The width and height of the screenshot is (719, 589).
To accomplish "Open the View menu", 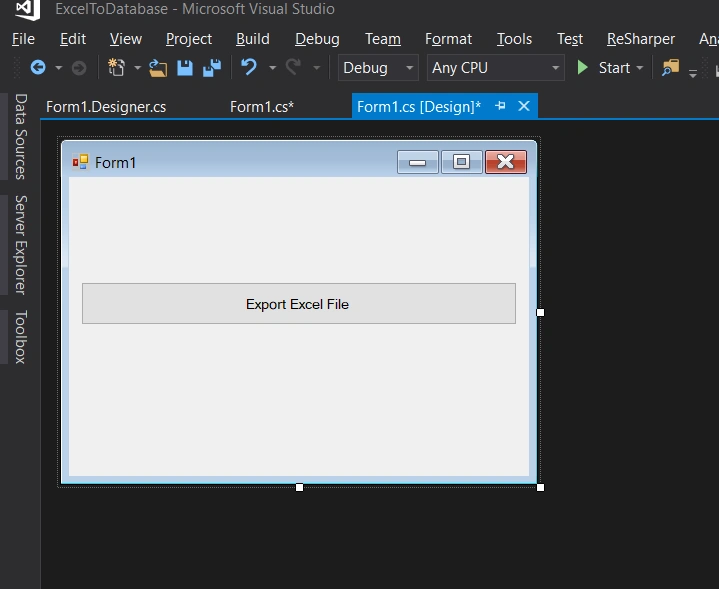I will [x=126, y=39].
